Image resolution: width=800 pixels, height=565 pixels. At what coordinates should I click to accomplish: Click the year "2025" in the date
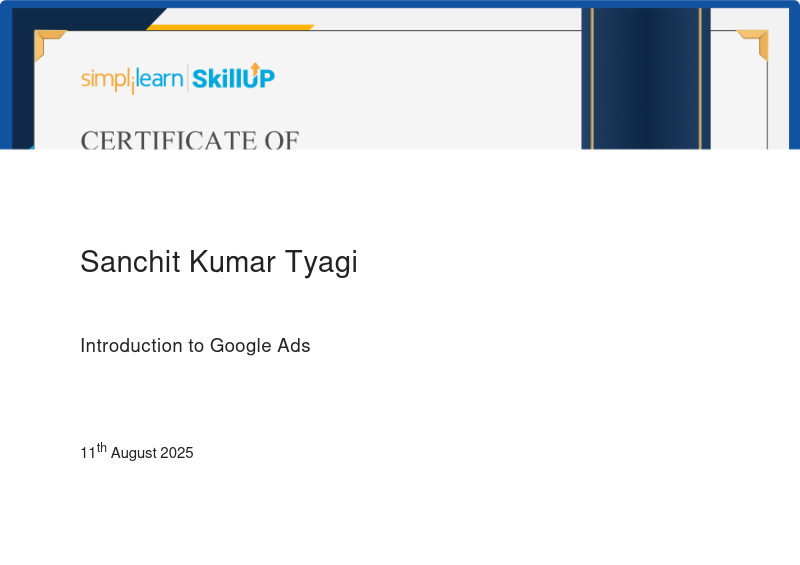177,453
